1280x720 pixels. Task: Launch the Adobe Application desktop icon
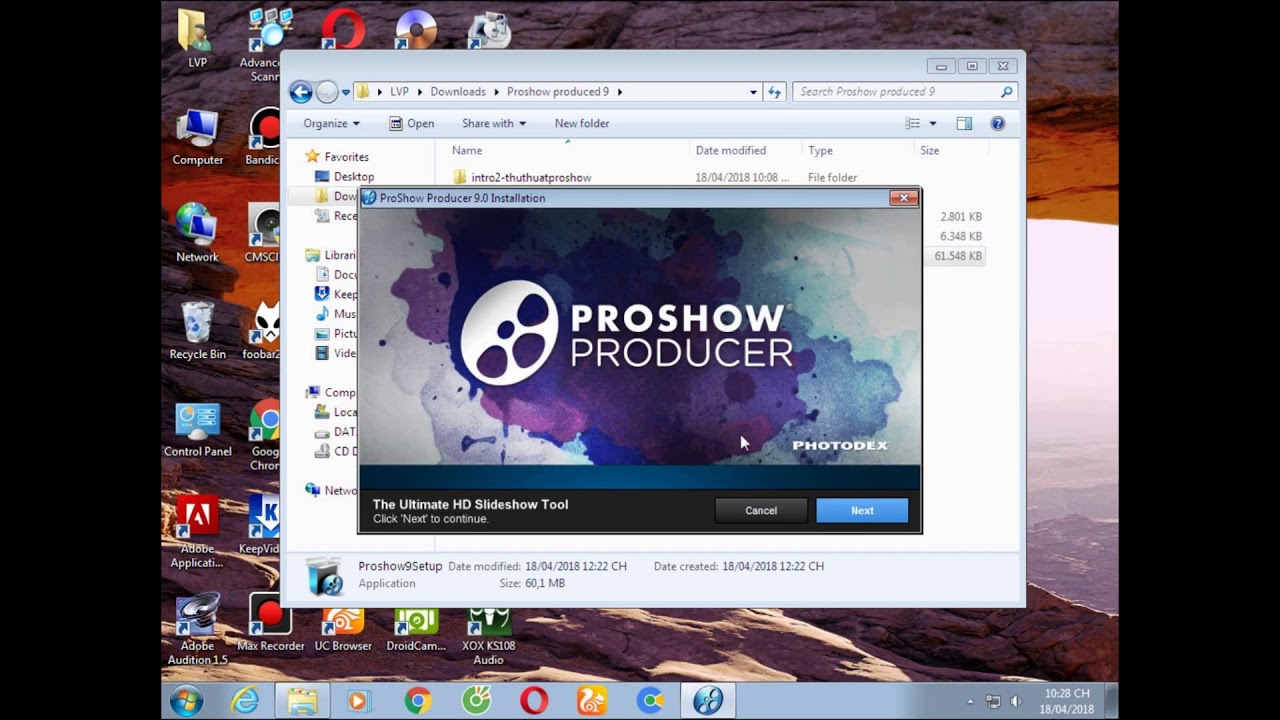pyautogui.click(x=197, y=532)
